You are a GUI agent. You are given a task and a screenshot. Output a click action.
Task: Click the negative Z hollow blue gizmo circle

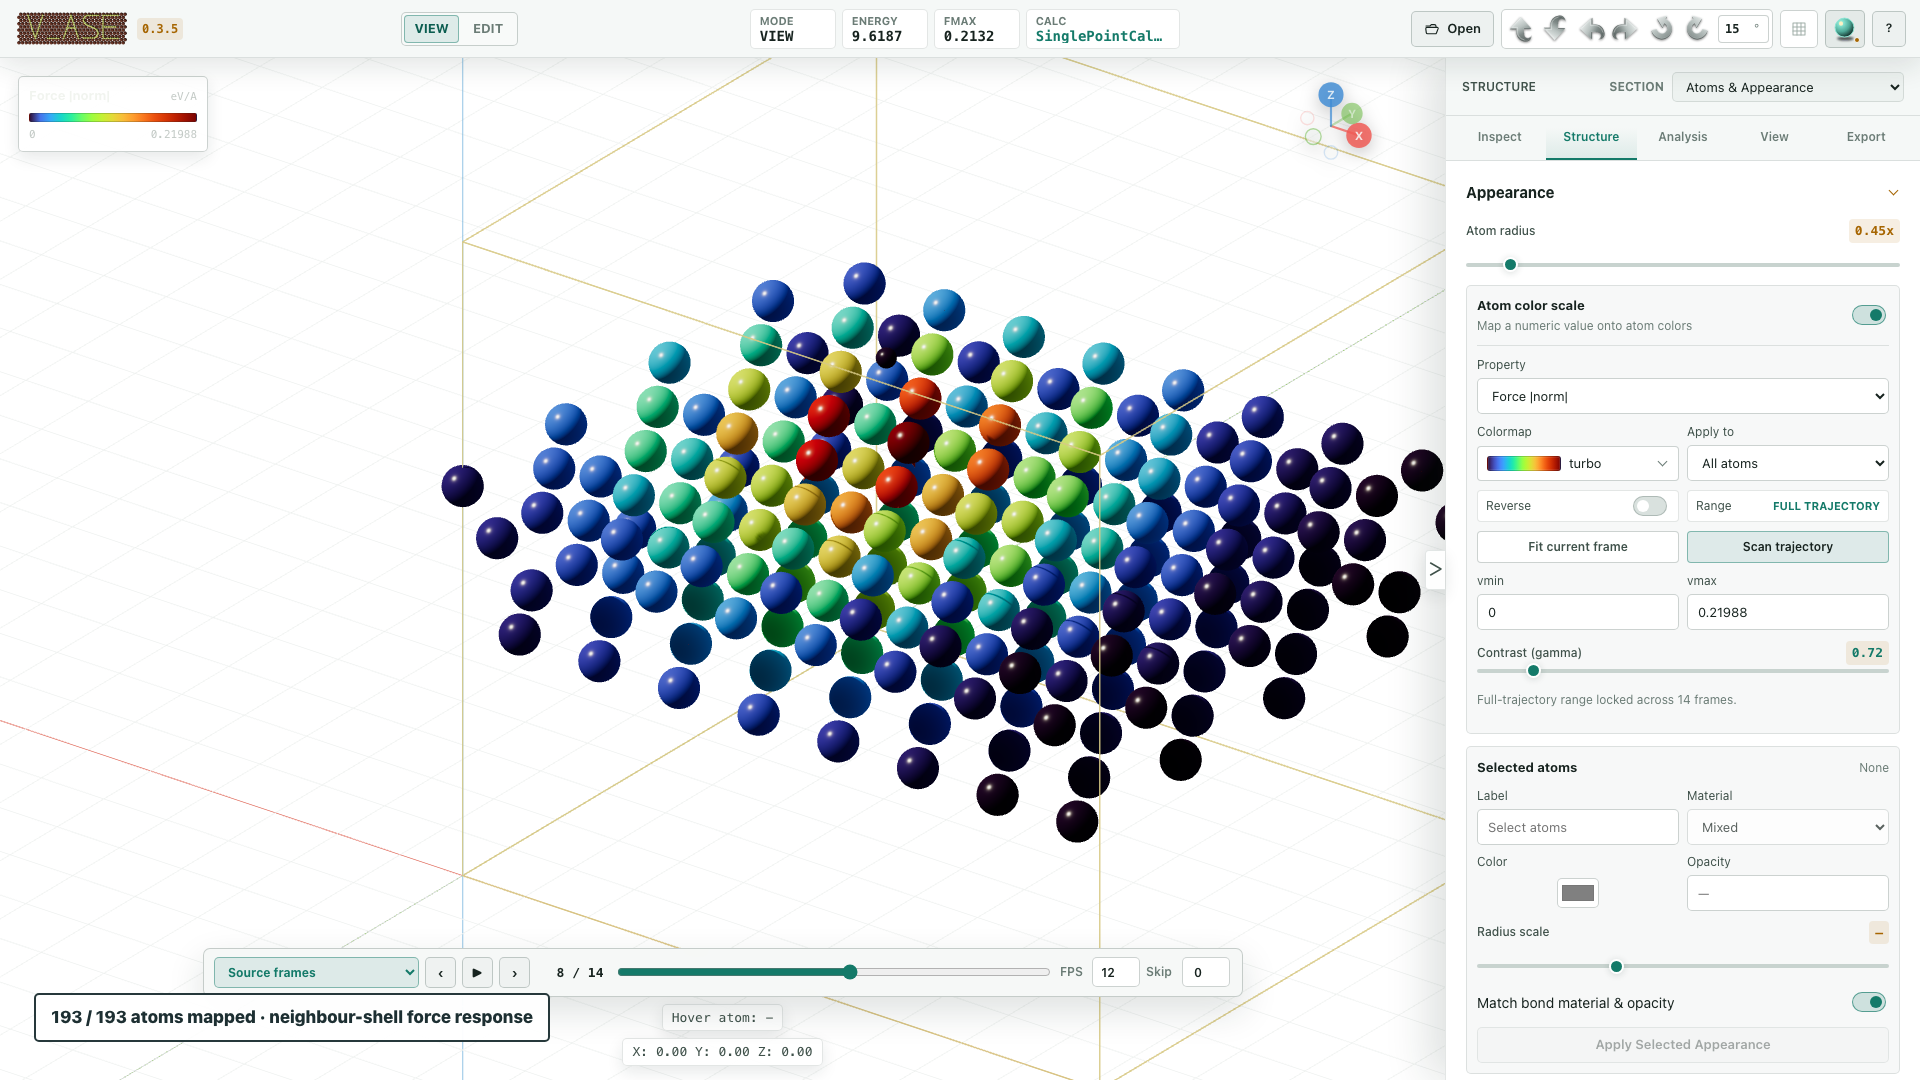(1331, 153)
